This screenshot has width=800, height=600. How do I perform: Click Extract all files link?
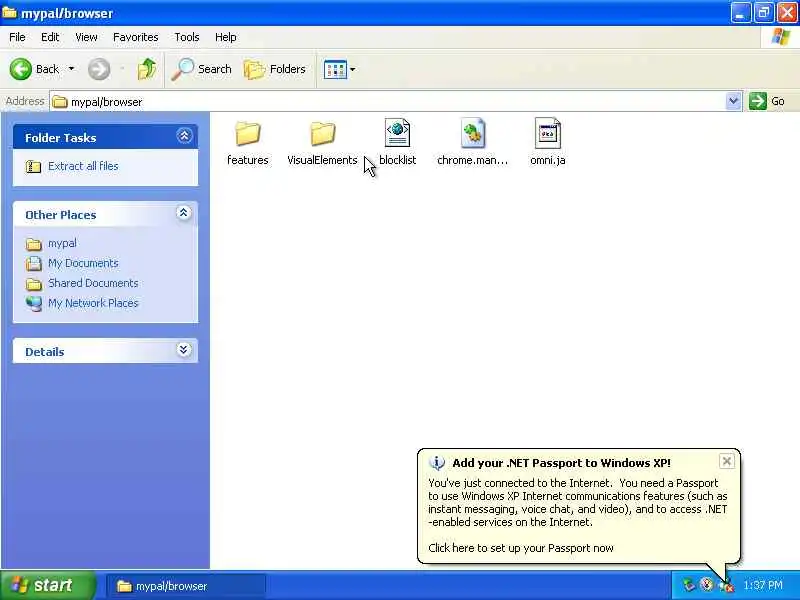click(83, 166)
